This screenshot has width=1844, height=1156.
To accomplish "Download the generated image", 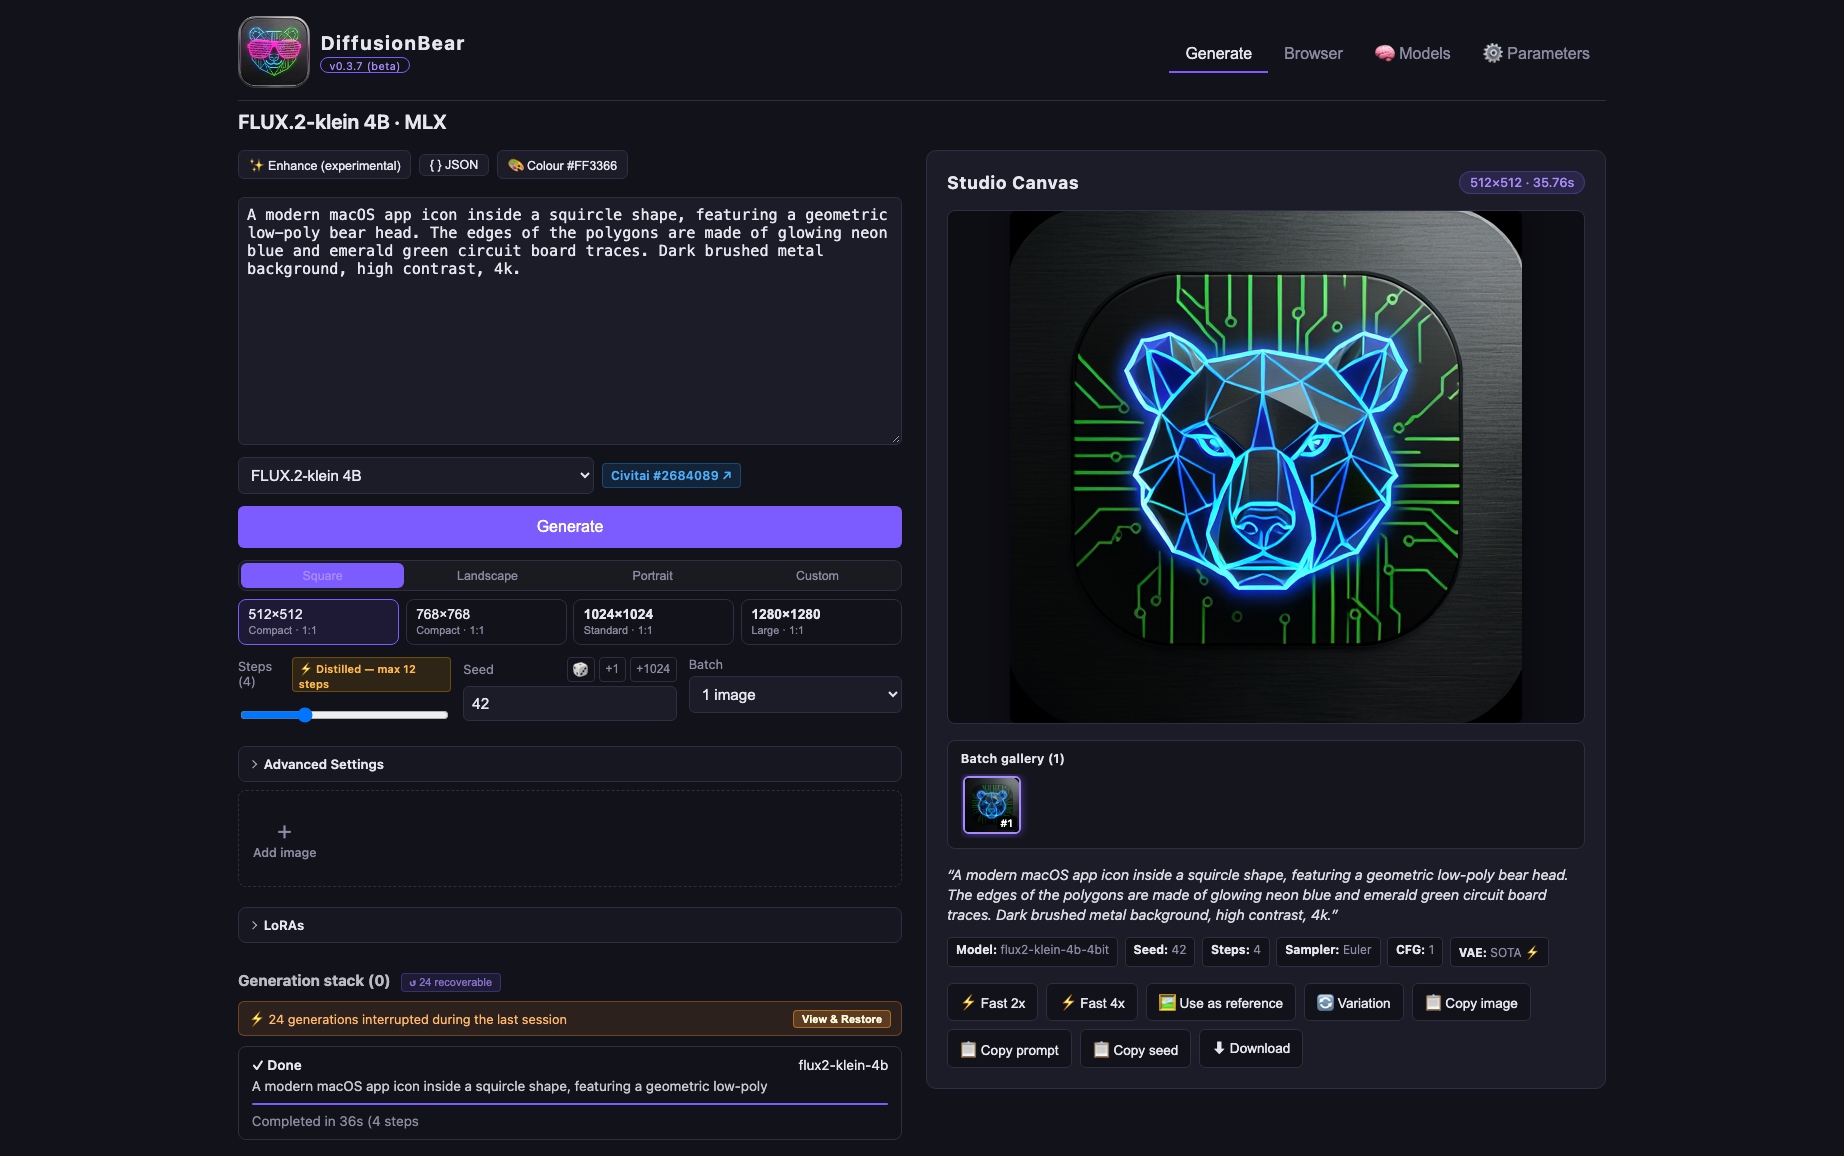I will point(1251,1048).
